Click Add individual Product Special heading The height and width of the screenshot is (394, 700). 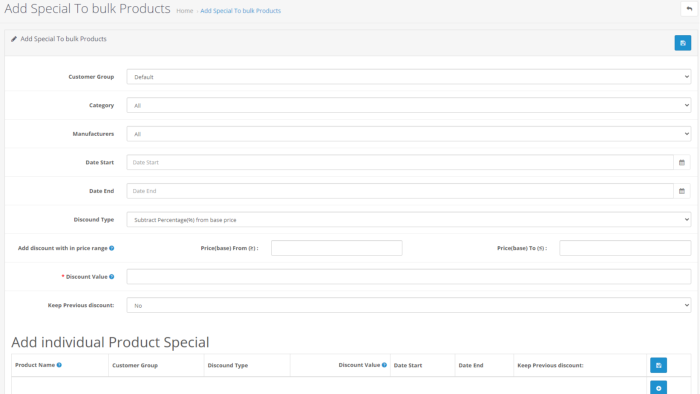110,342
